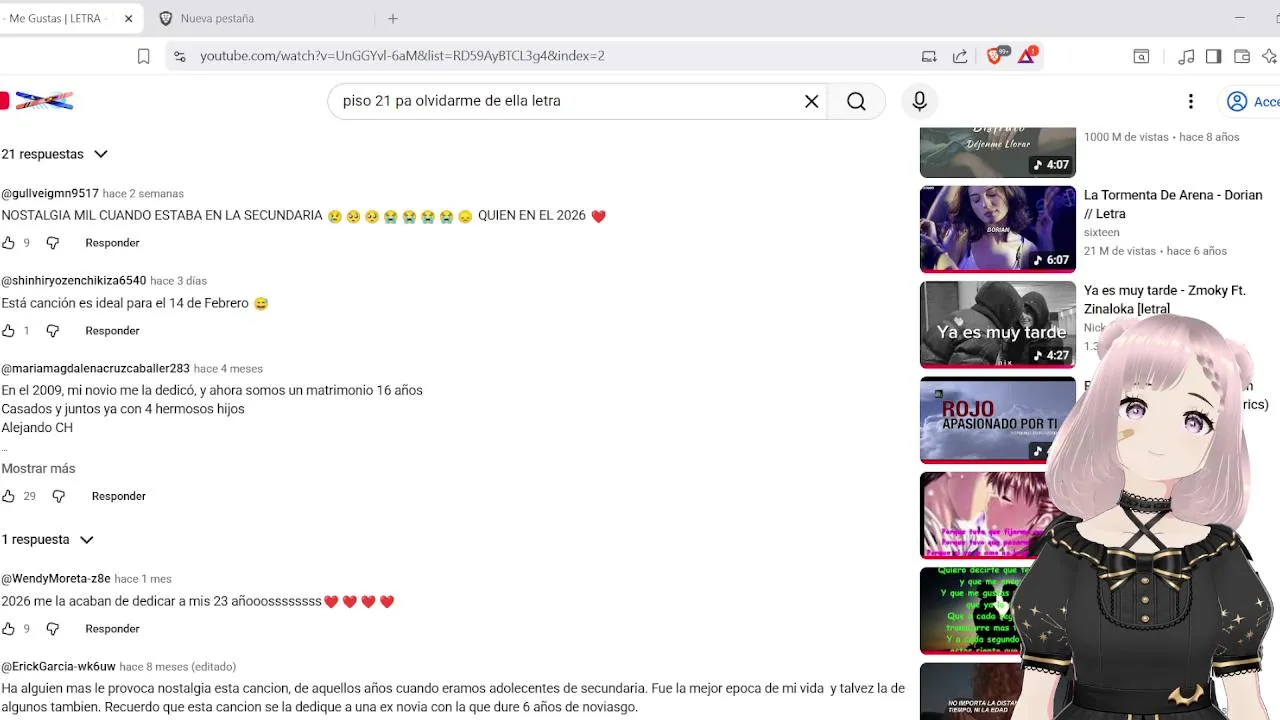Close the Me Gustas LETRA tab
Image resolution: width=1280 pixels, height=720 pixels.
click(x=129, y=18)
